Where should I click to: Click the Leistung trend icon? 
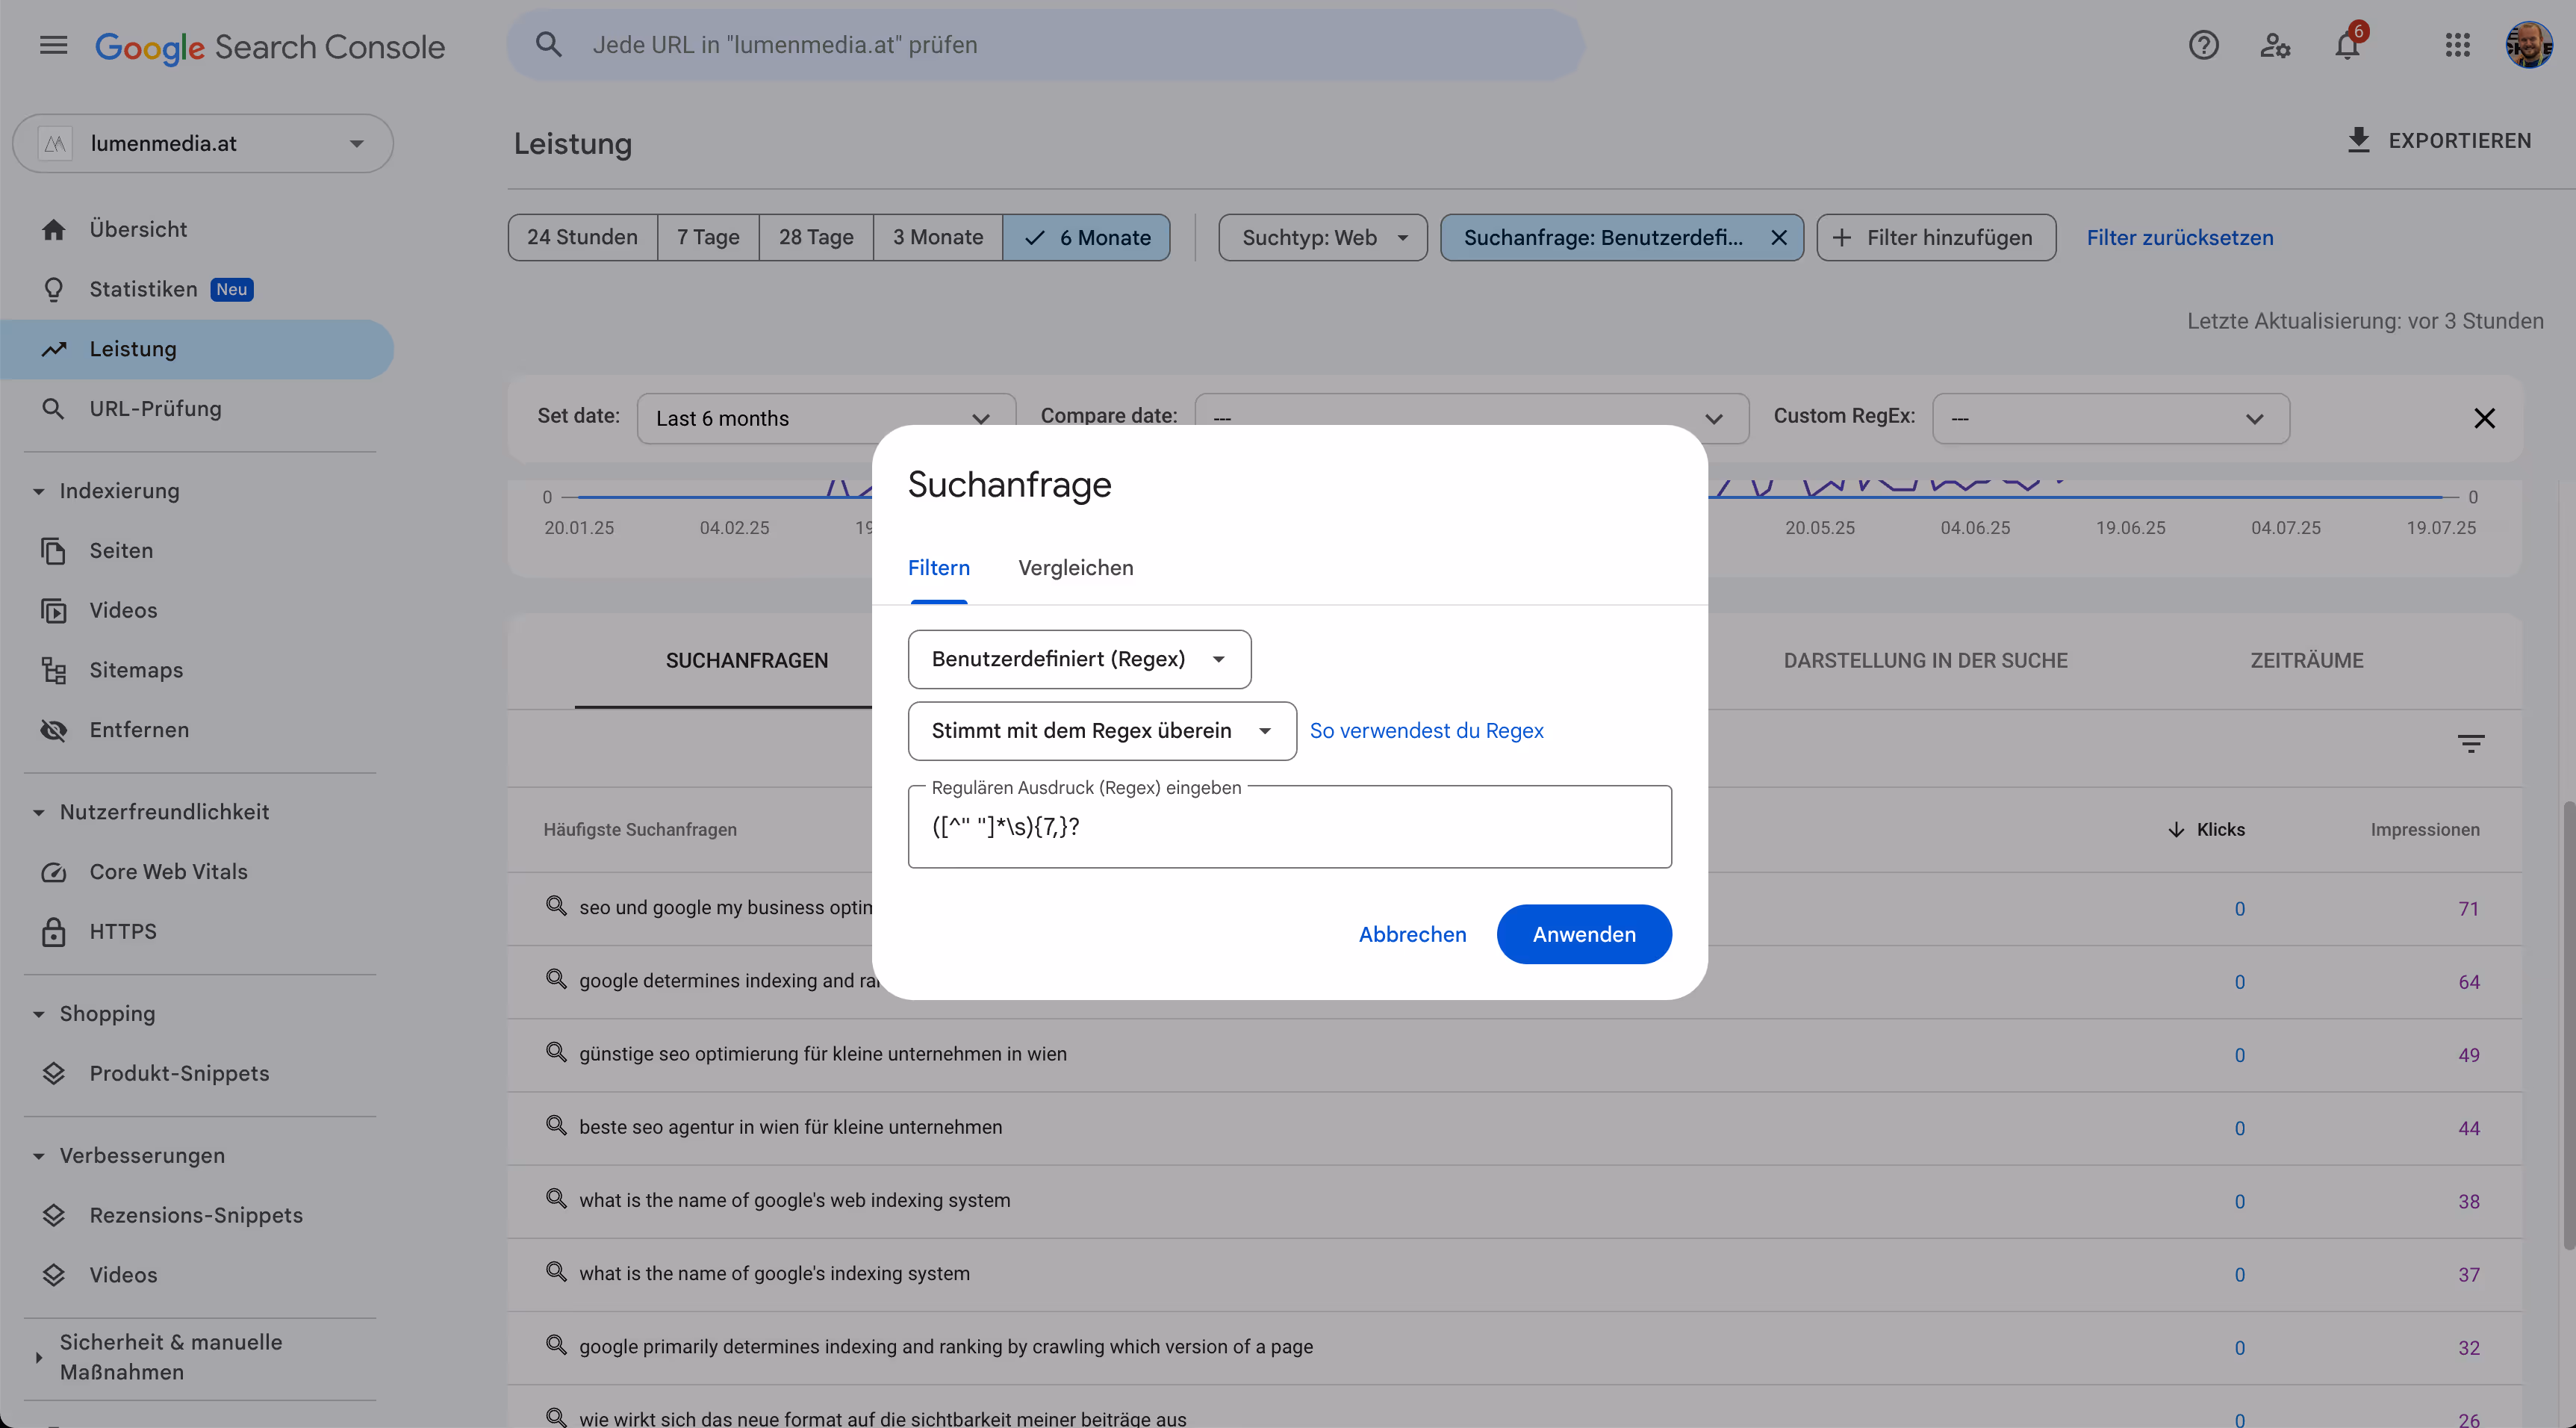tap(54, 349)
